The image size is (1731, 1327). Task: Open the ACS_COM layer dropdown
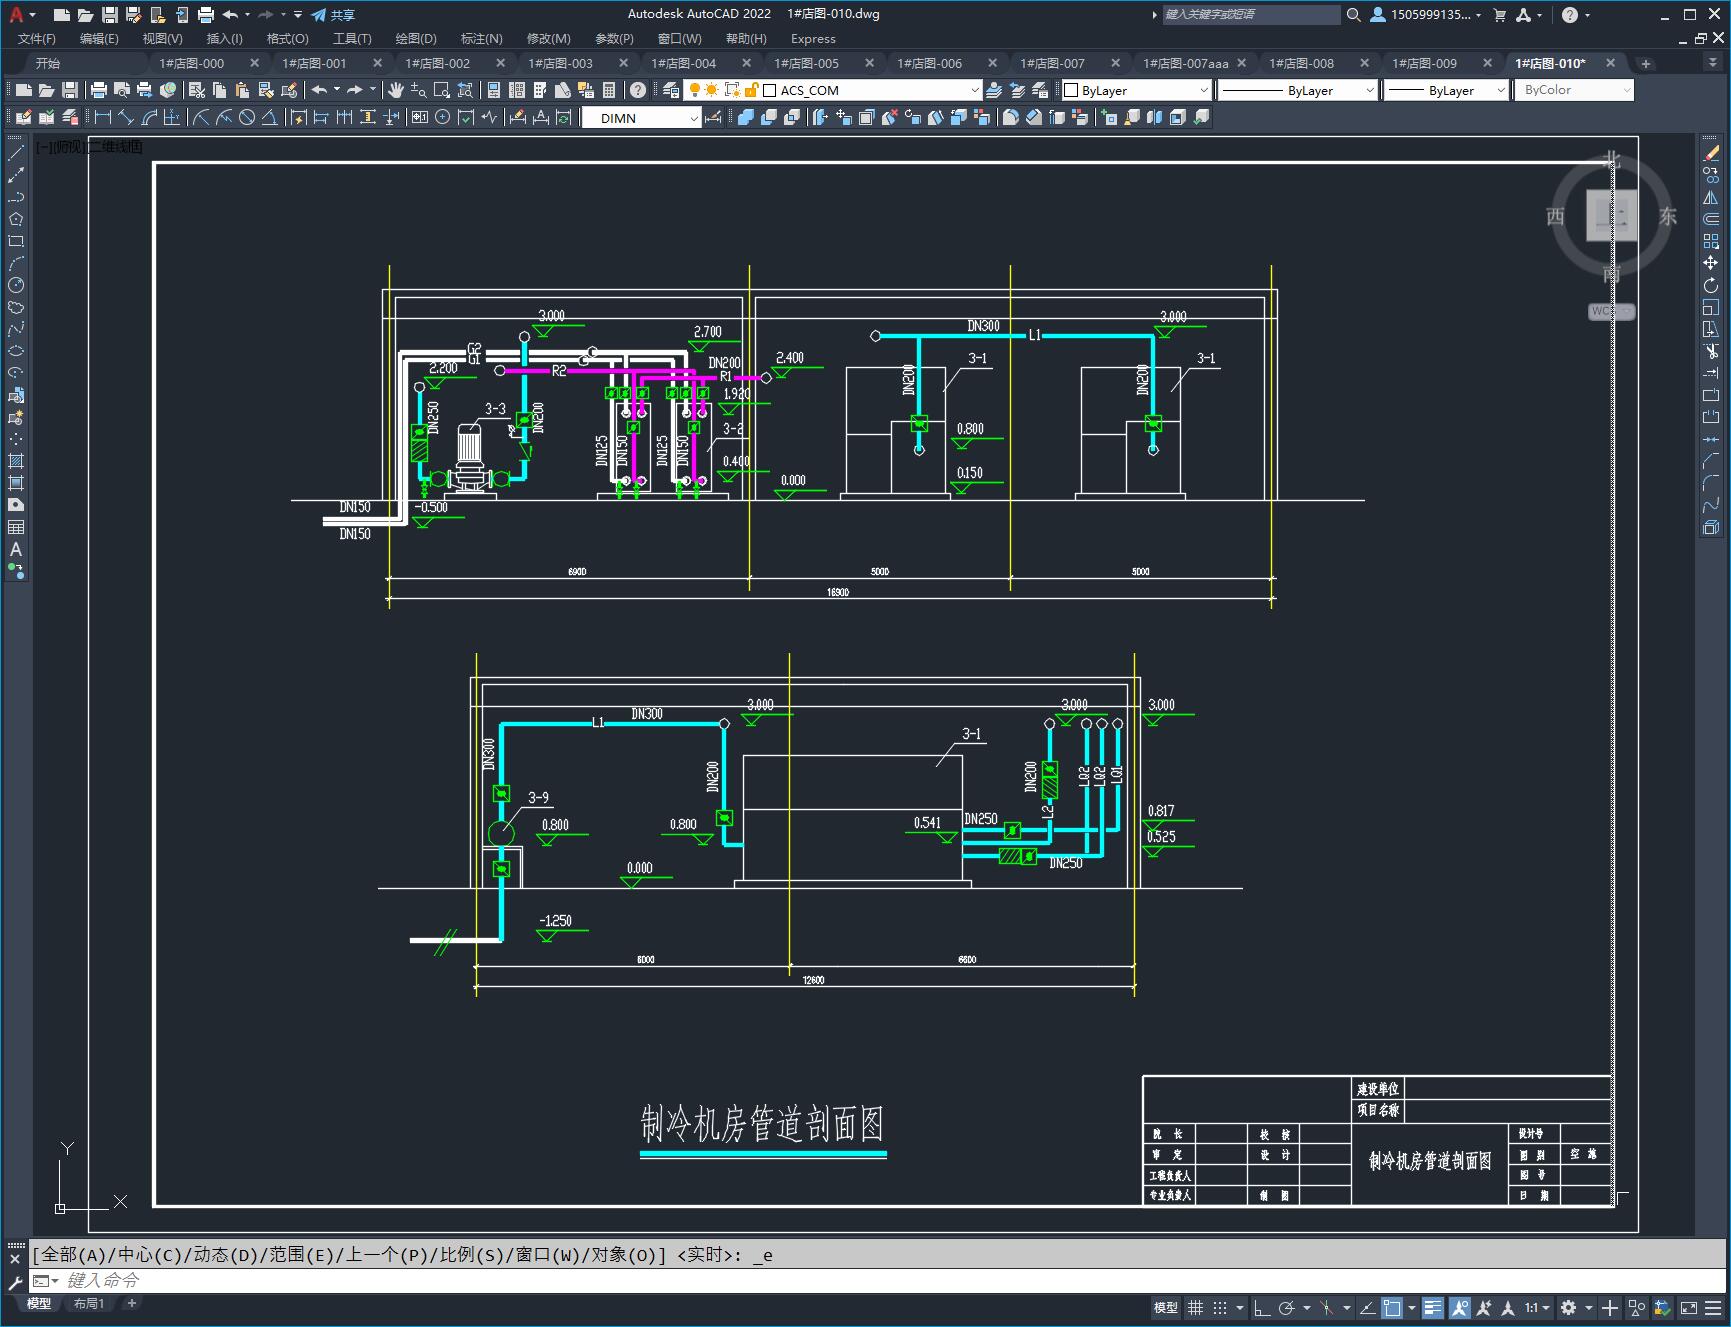point(975,90)
